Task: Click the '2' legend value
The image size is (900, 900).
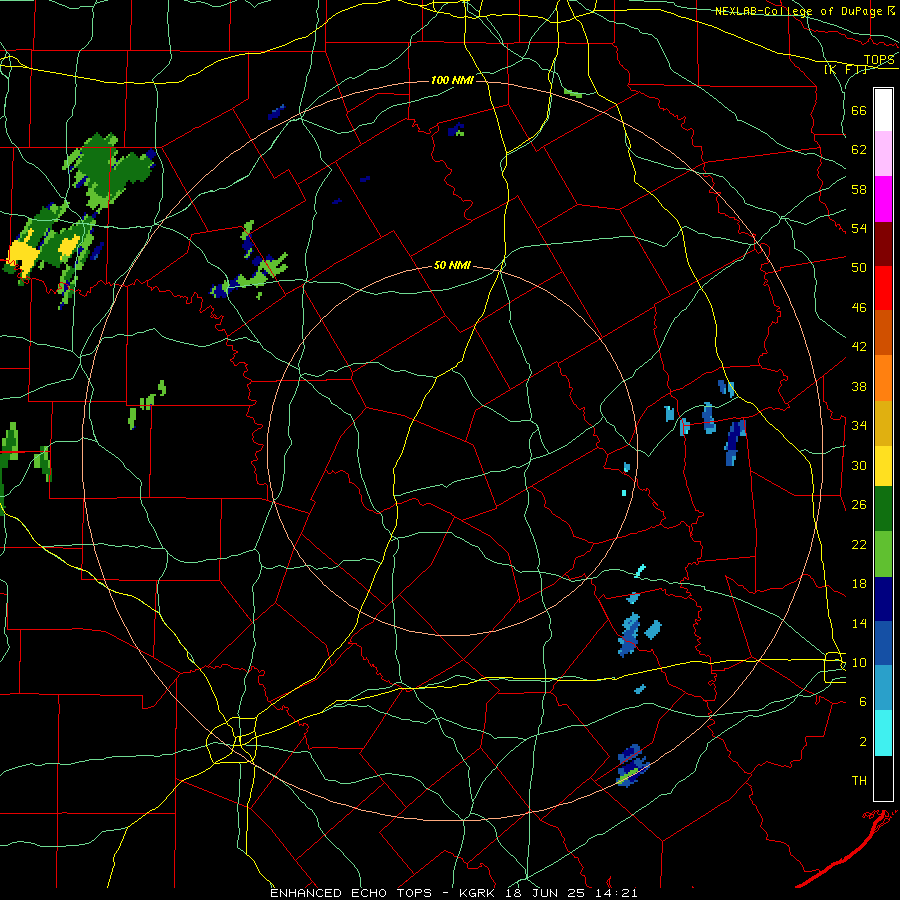Action: tap(863, 741)
